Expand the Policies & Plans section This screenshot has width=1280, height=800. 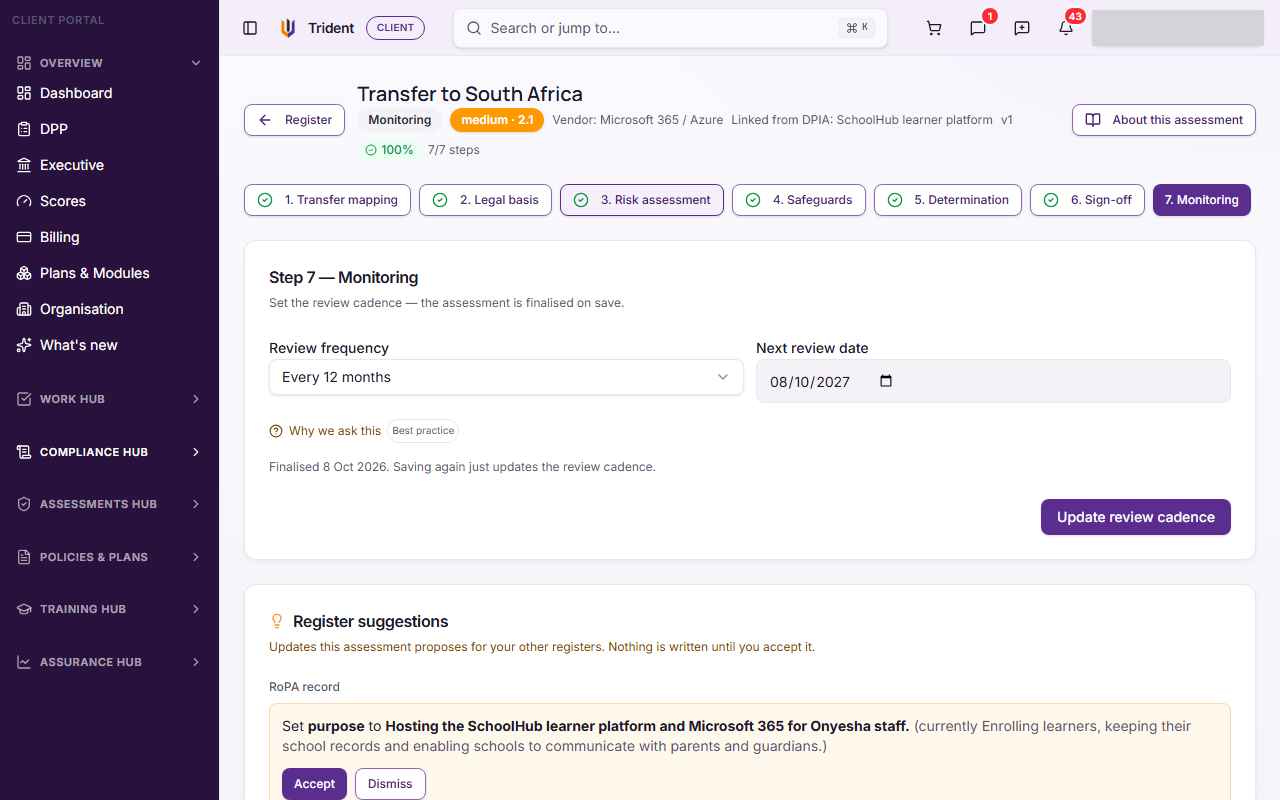click(109, 557)
